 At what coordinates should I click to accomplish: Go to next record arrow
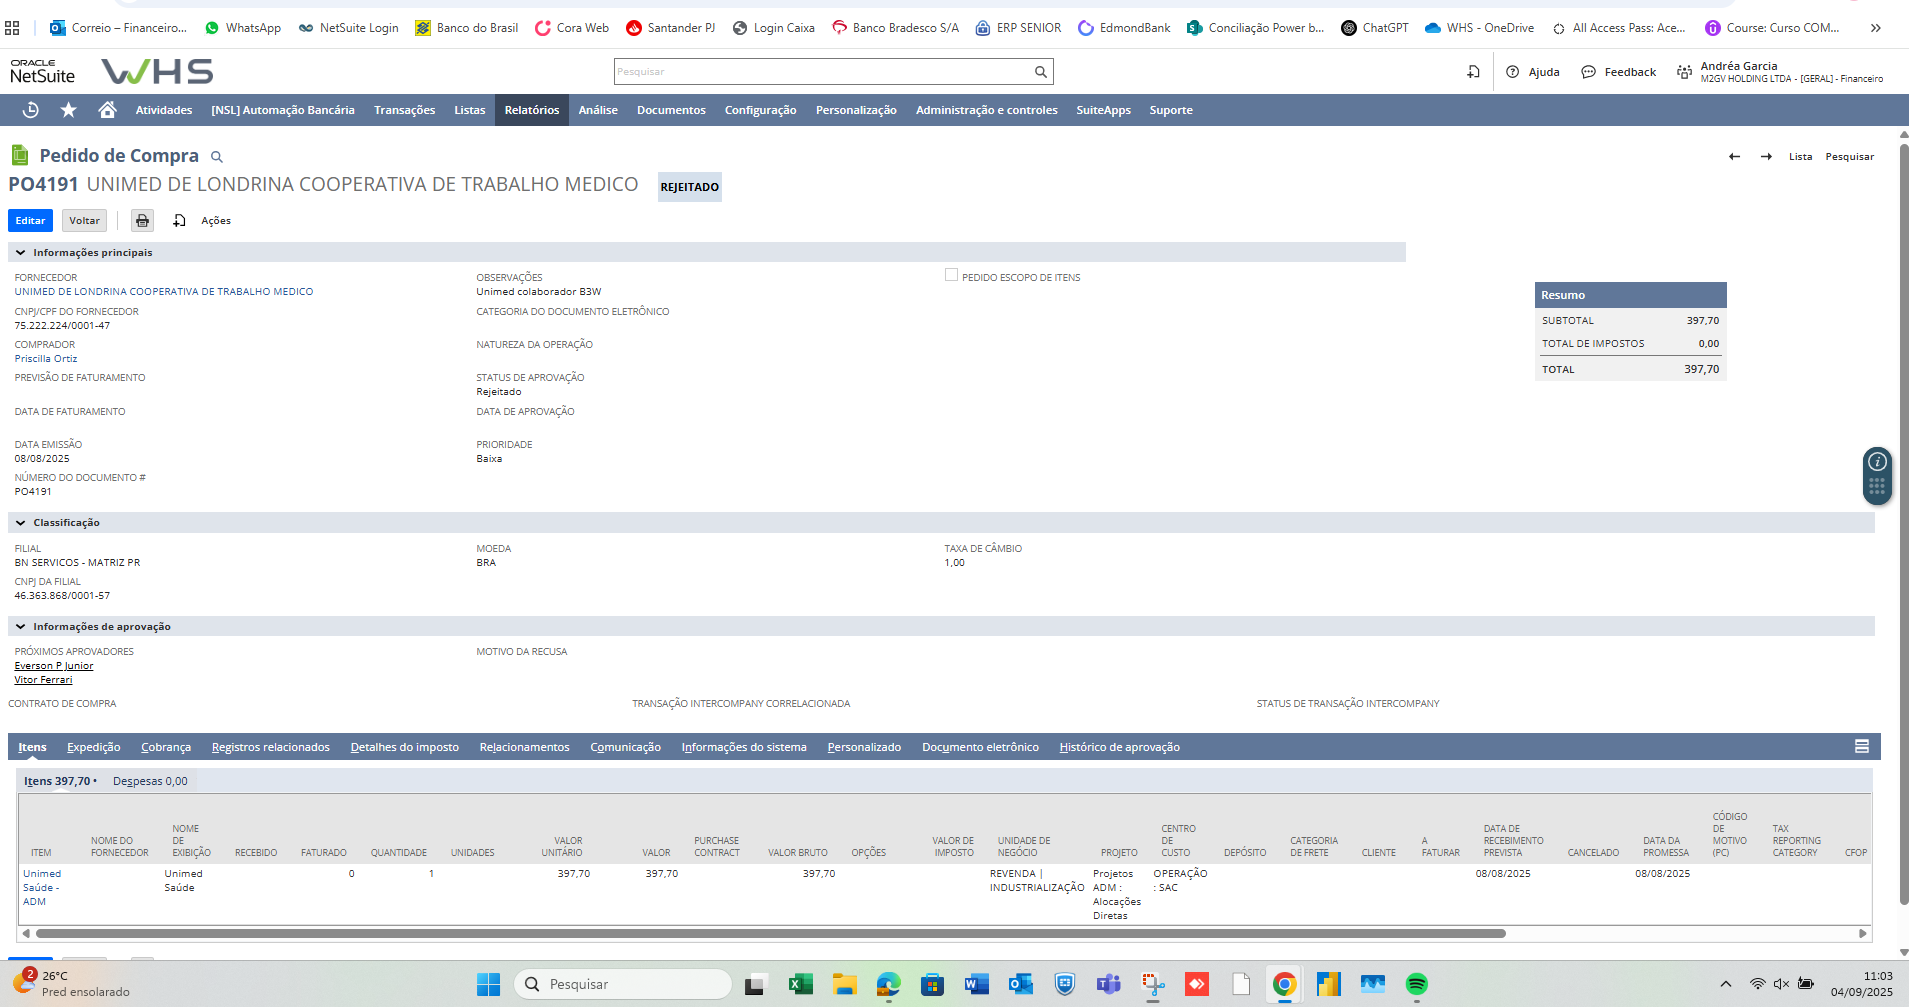(x=1766, y=157)
